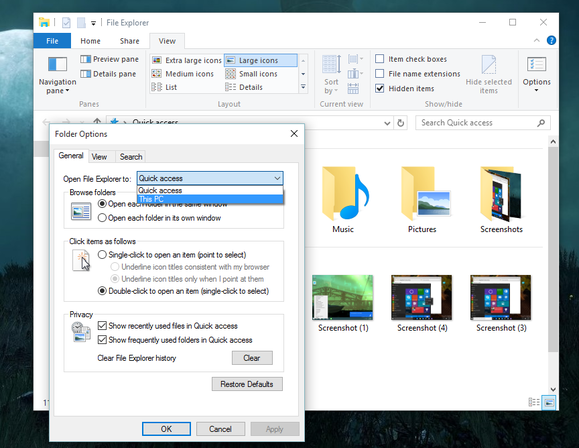This screenshot has width=579, height=448.
Task: Expand address bar history dropdown
Action: point(387,123)
